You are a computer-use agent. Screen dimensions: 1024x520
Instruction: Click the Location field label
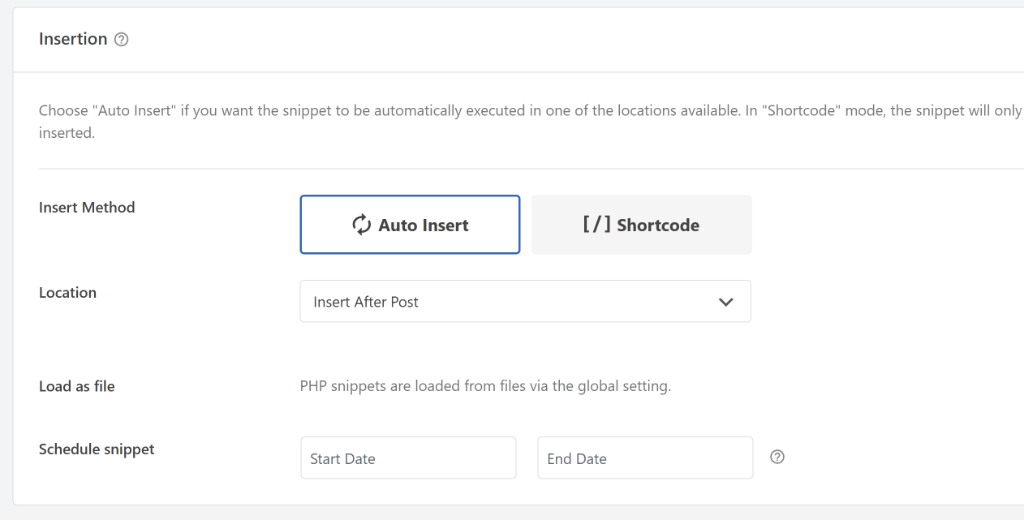point(68,292)
